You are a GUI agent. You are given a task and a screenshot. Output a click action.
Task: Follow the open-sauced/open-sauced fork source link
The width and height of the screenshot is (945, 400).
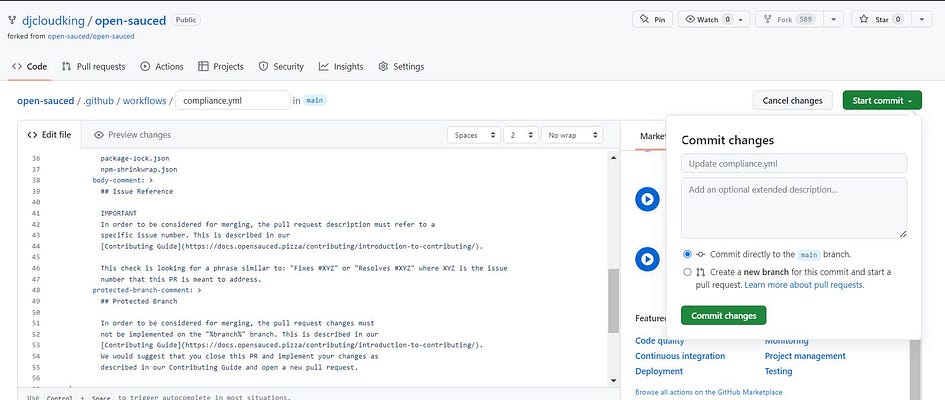click(x=91, y=36)
